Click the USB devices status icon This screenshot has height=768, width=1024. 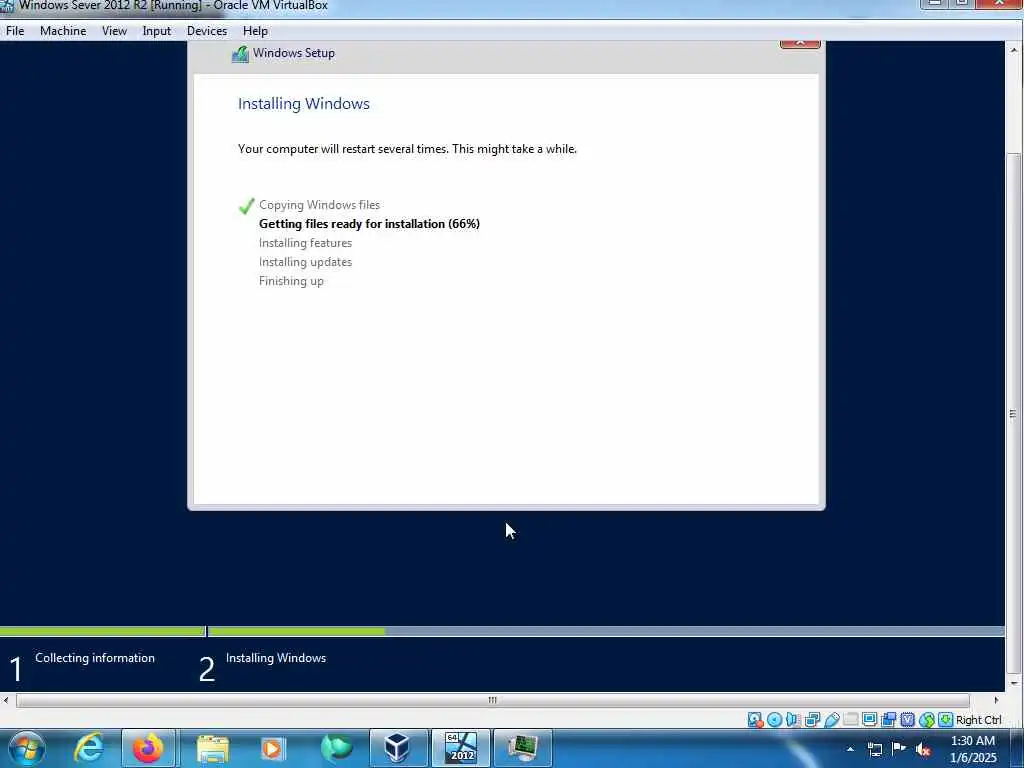pyautogui.click(x=831, y=720)
